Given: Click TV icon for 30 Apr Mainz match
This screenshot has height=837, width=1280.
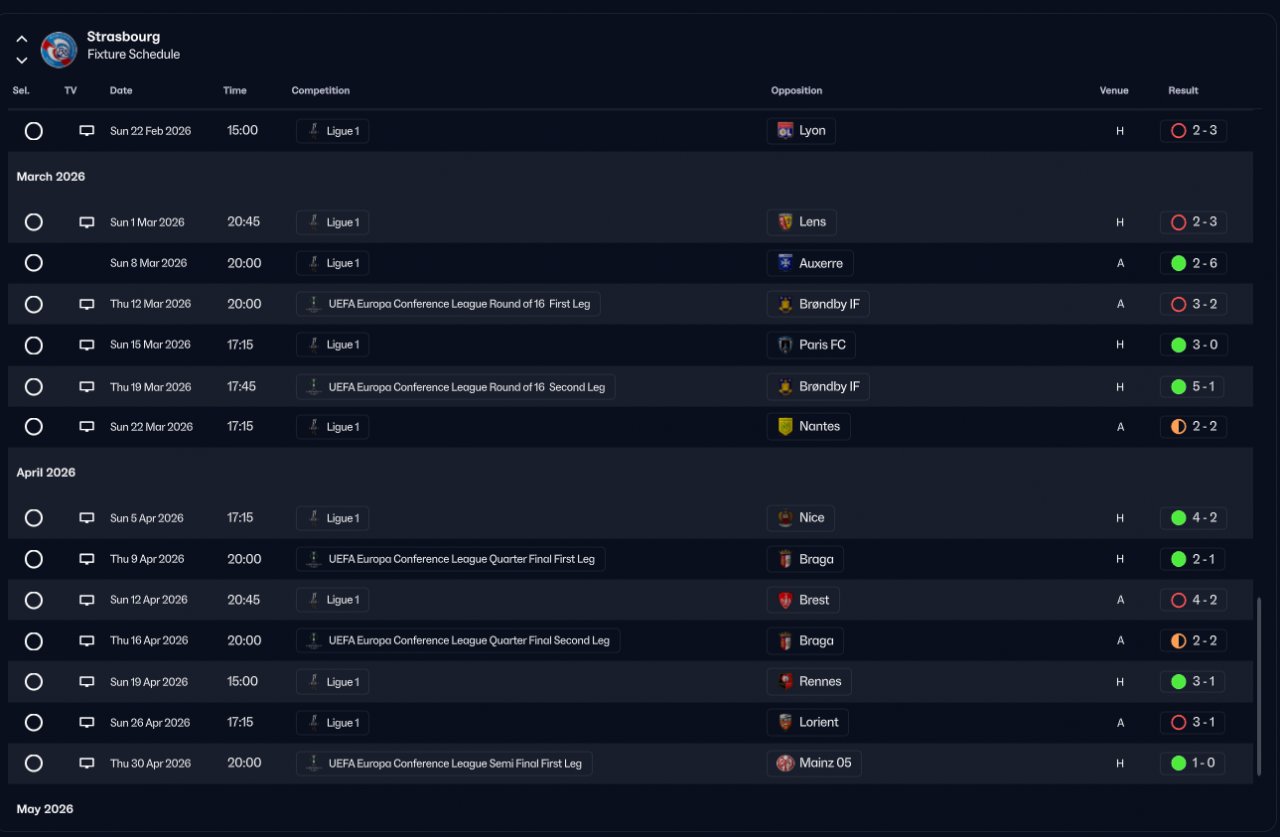Looking at the screenshot, I should coord(87,763).
